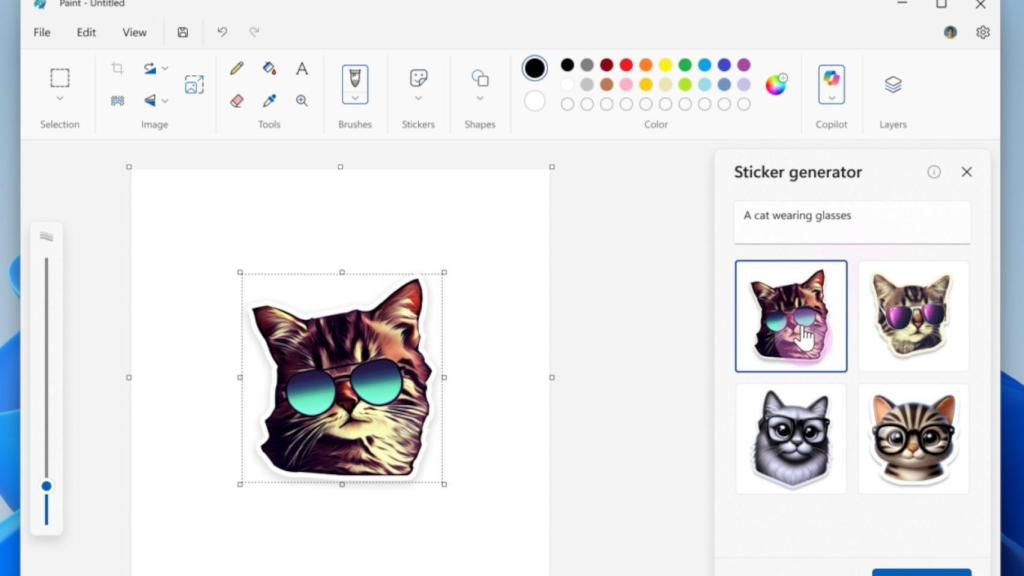Open the View menu
Screen dimensions: 1024x576
point(134,32)
